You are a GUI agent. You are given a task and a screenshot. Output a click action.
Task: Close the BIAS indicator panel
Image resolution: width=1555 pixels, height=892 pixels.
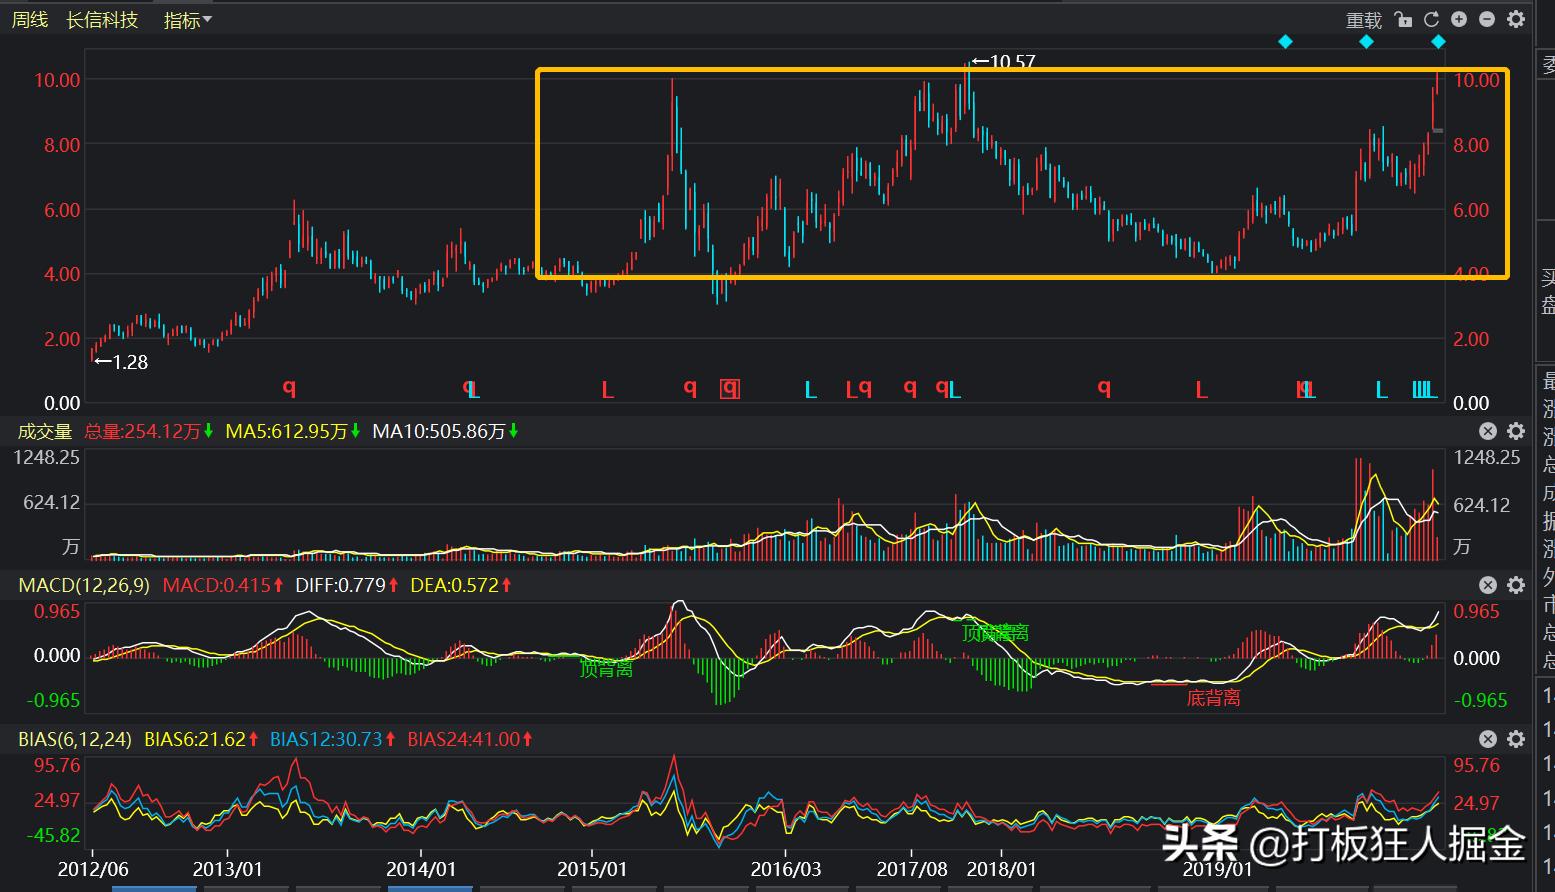click(x=1488, y=739)
